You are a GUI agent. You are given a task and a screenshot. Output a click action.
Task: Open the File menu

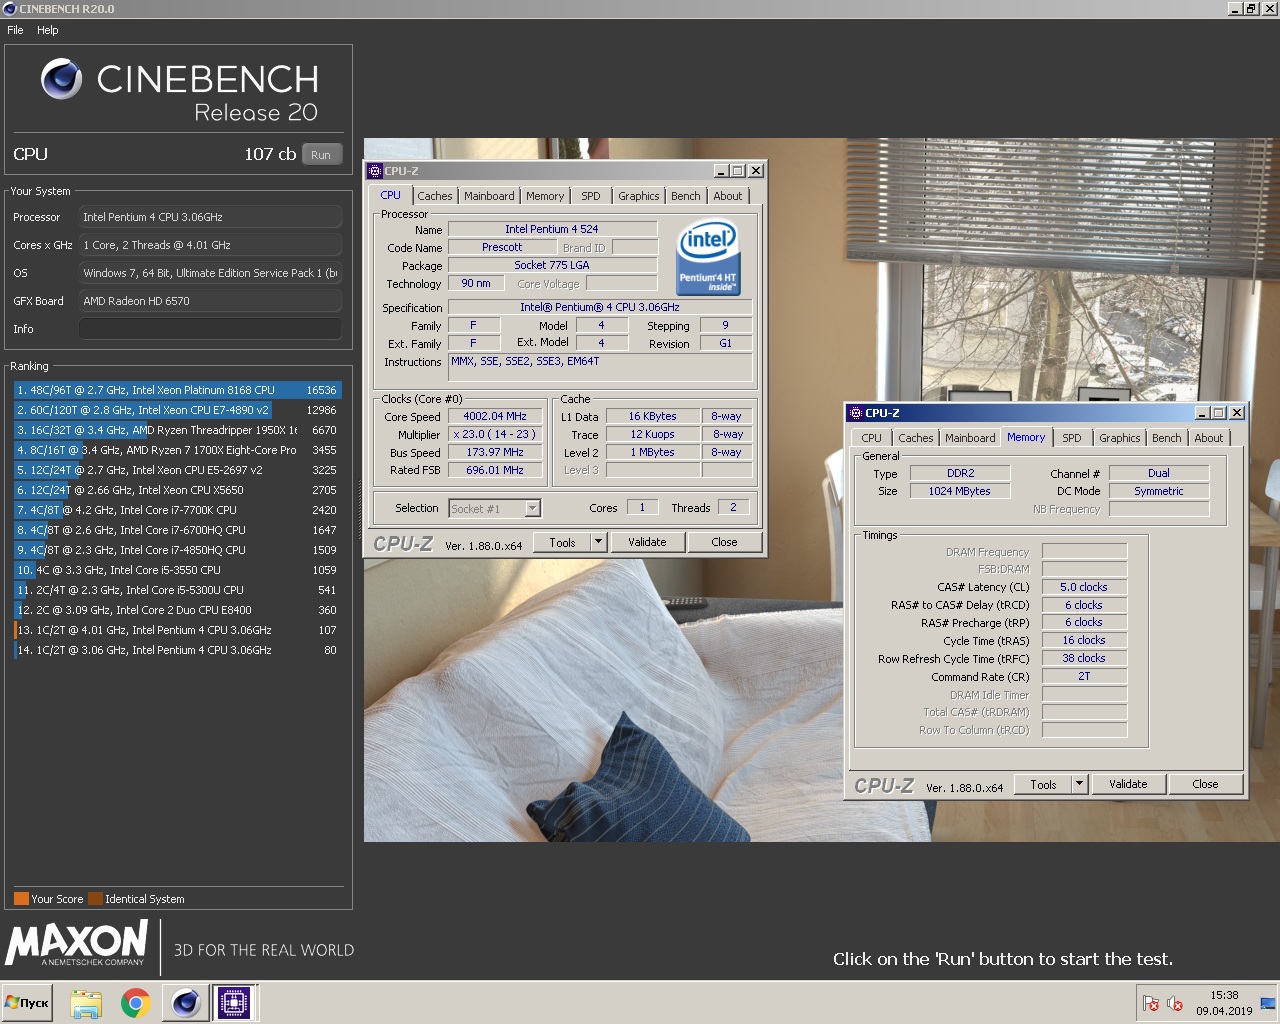(16, 30)
